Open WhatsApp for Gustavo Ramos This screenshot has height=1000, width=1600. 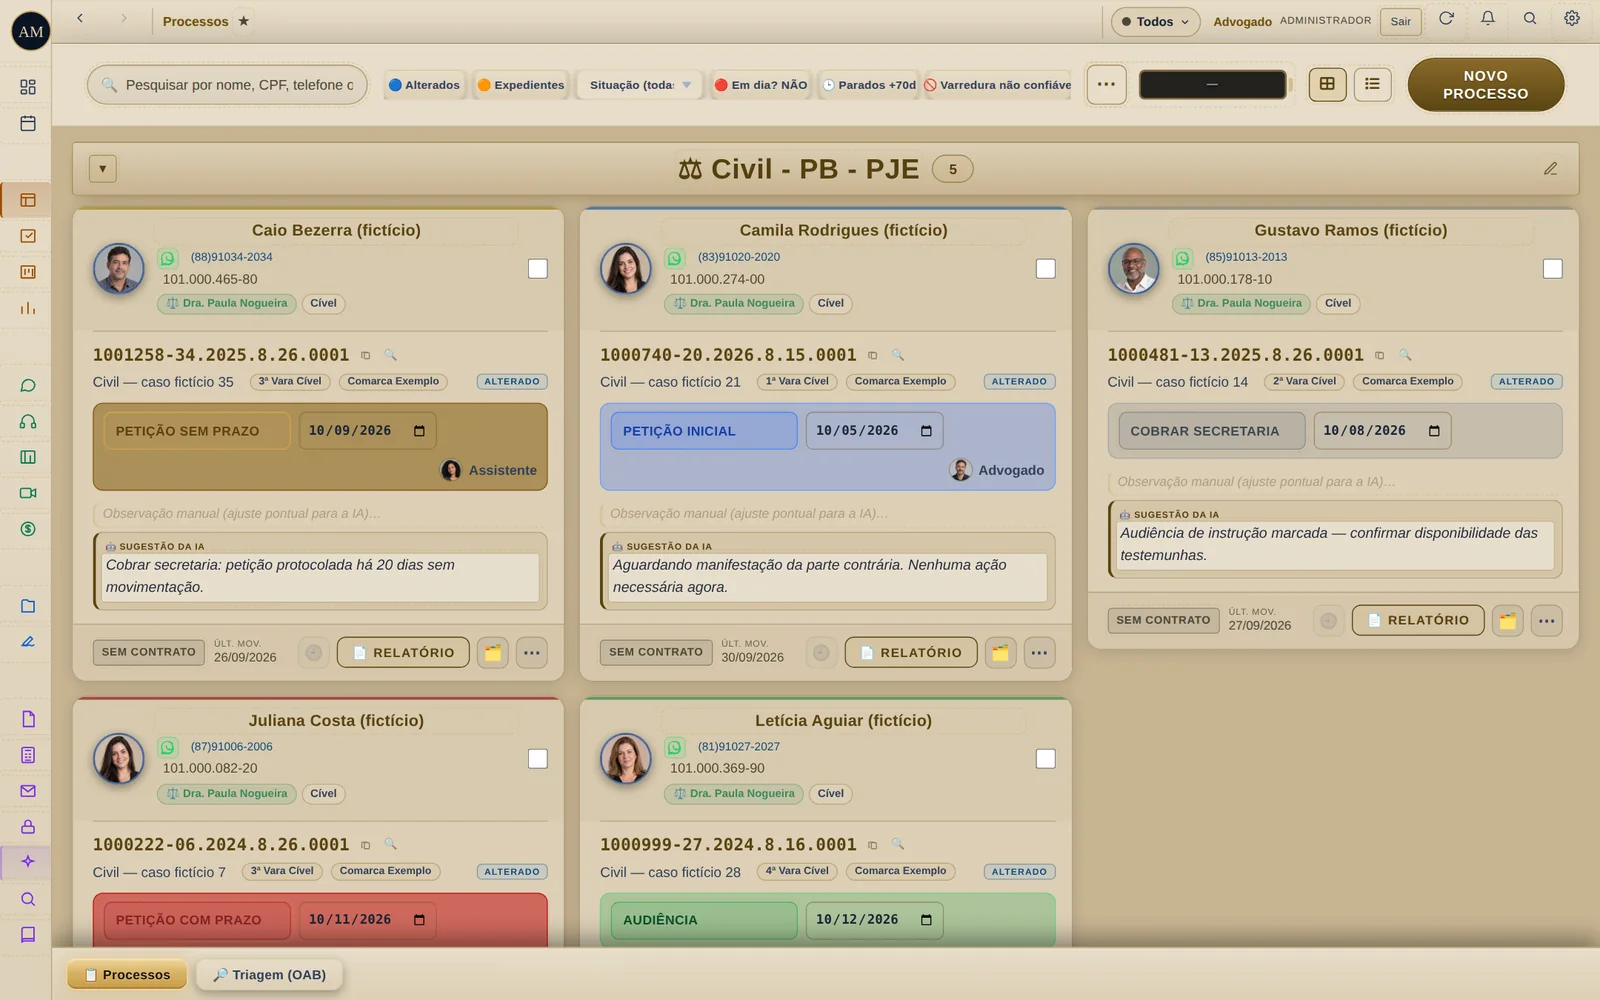[1183, 258]
